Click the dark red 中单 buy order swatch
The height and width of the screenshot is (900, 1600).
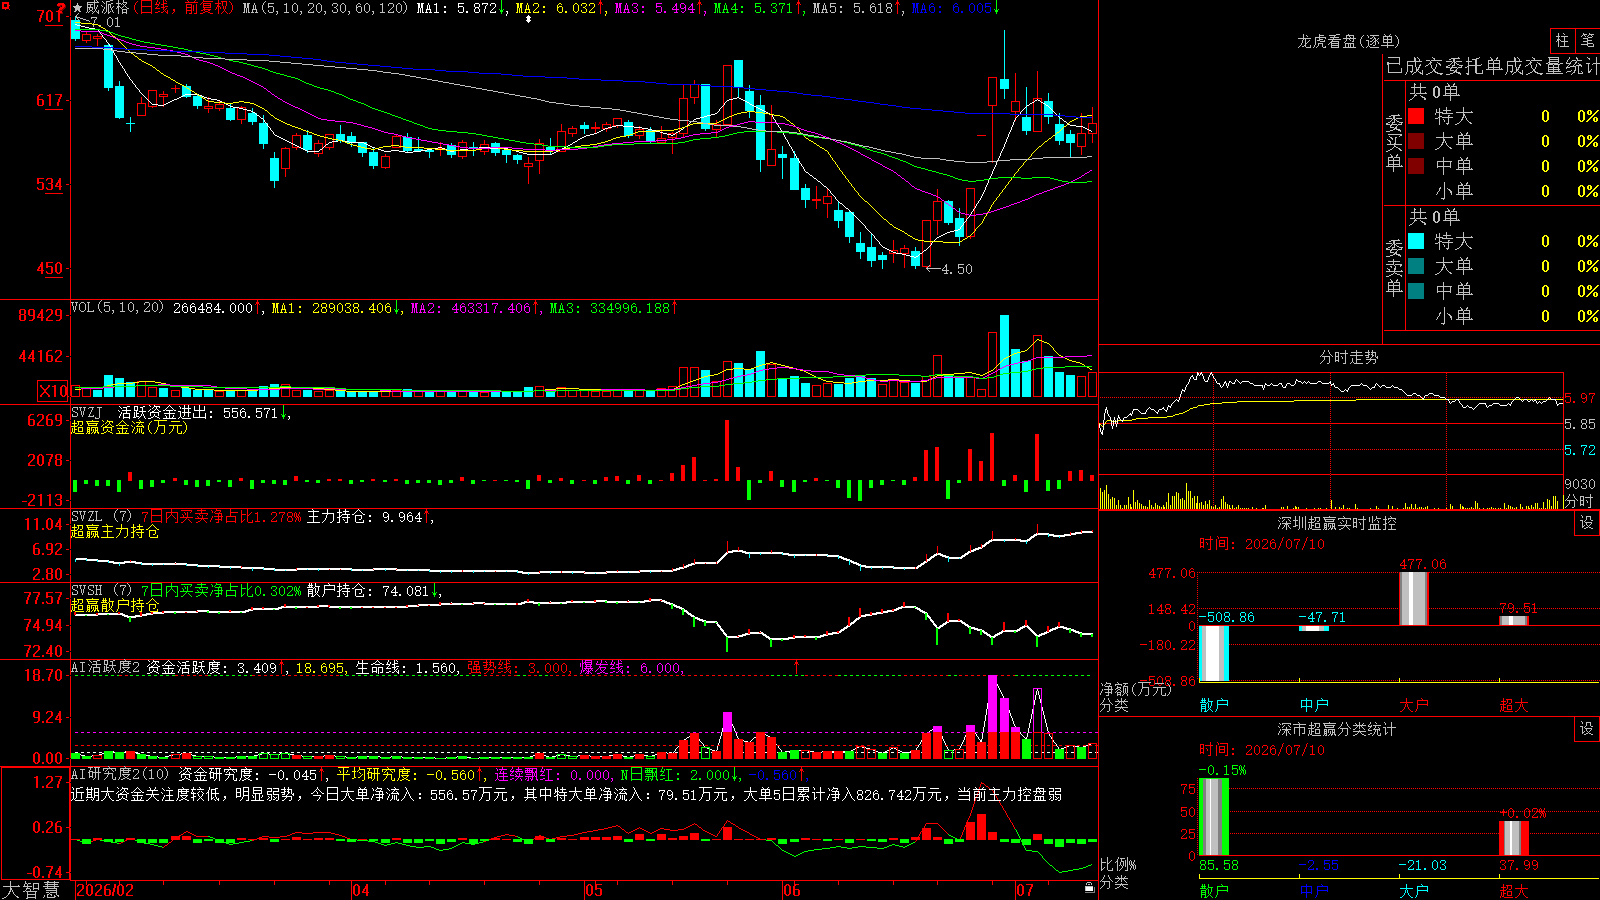(1416, 166)
